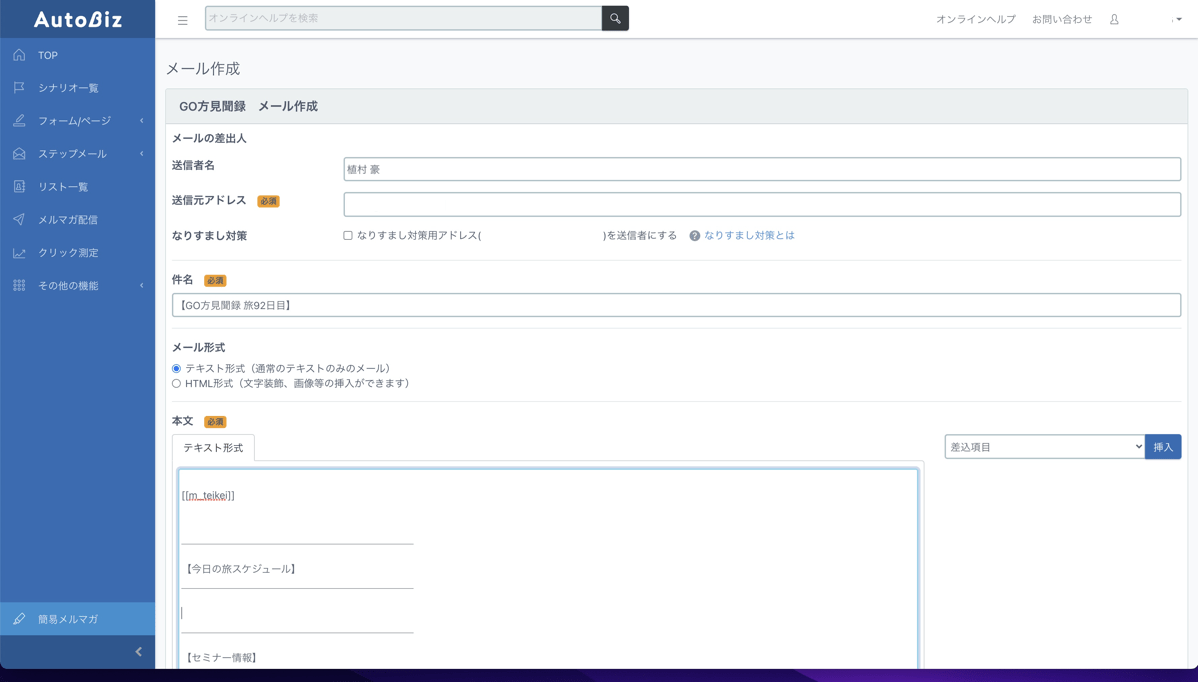Viewport: 1198px width, 682px height.
Task: Check the なりすまし対策用アドレス checkbox
Action: (x=348, y=235)
